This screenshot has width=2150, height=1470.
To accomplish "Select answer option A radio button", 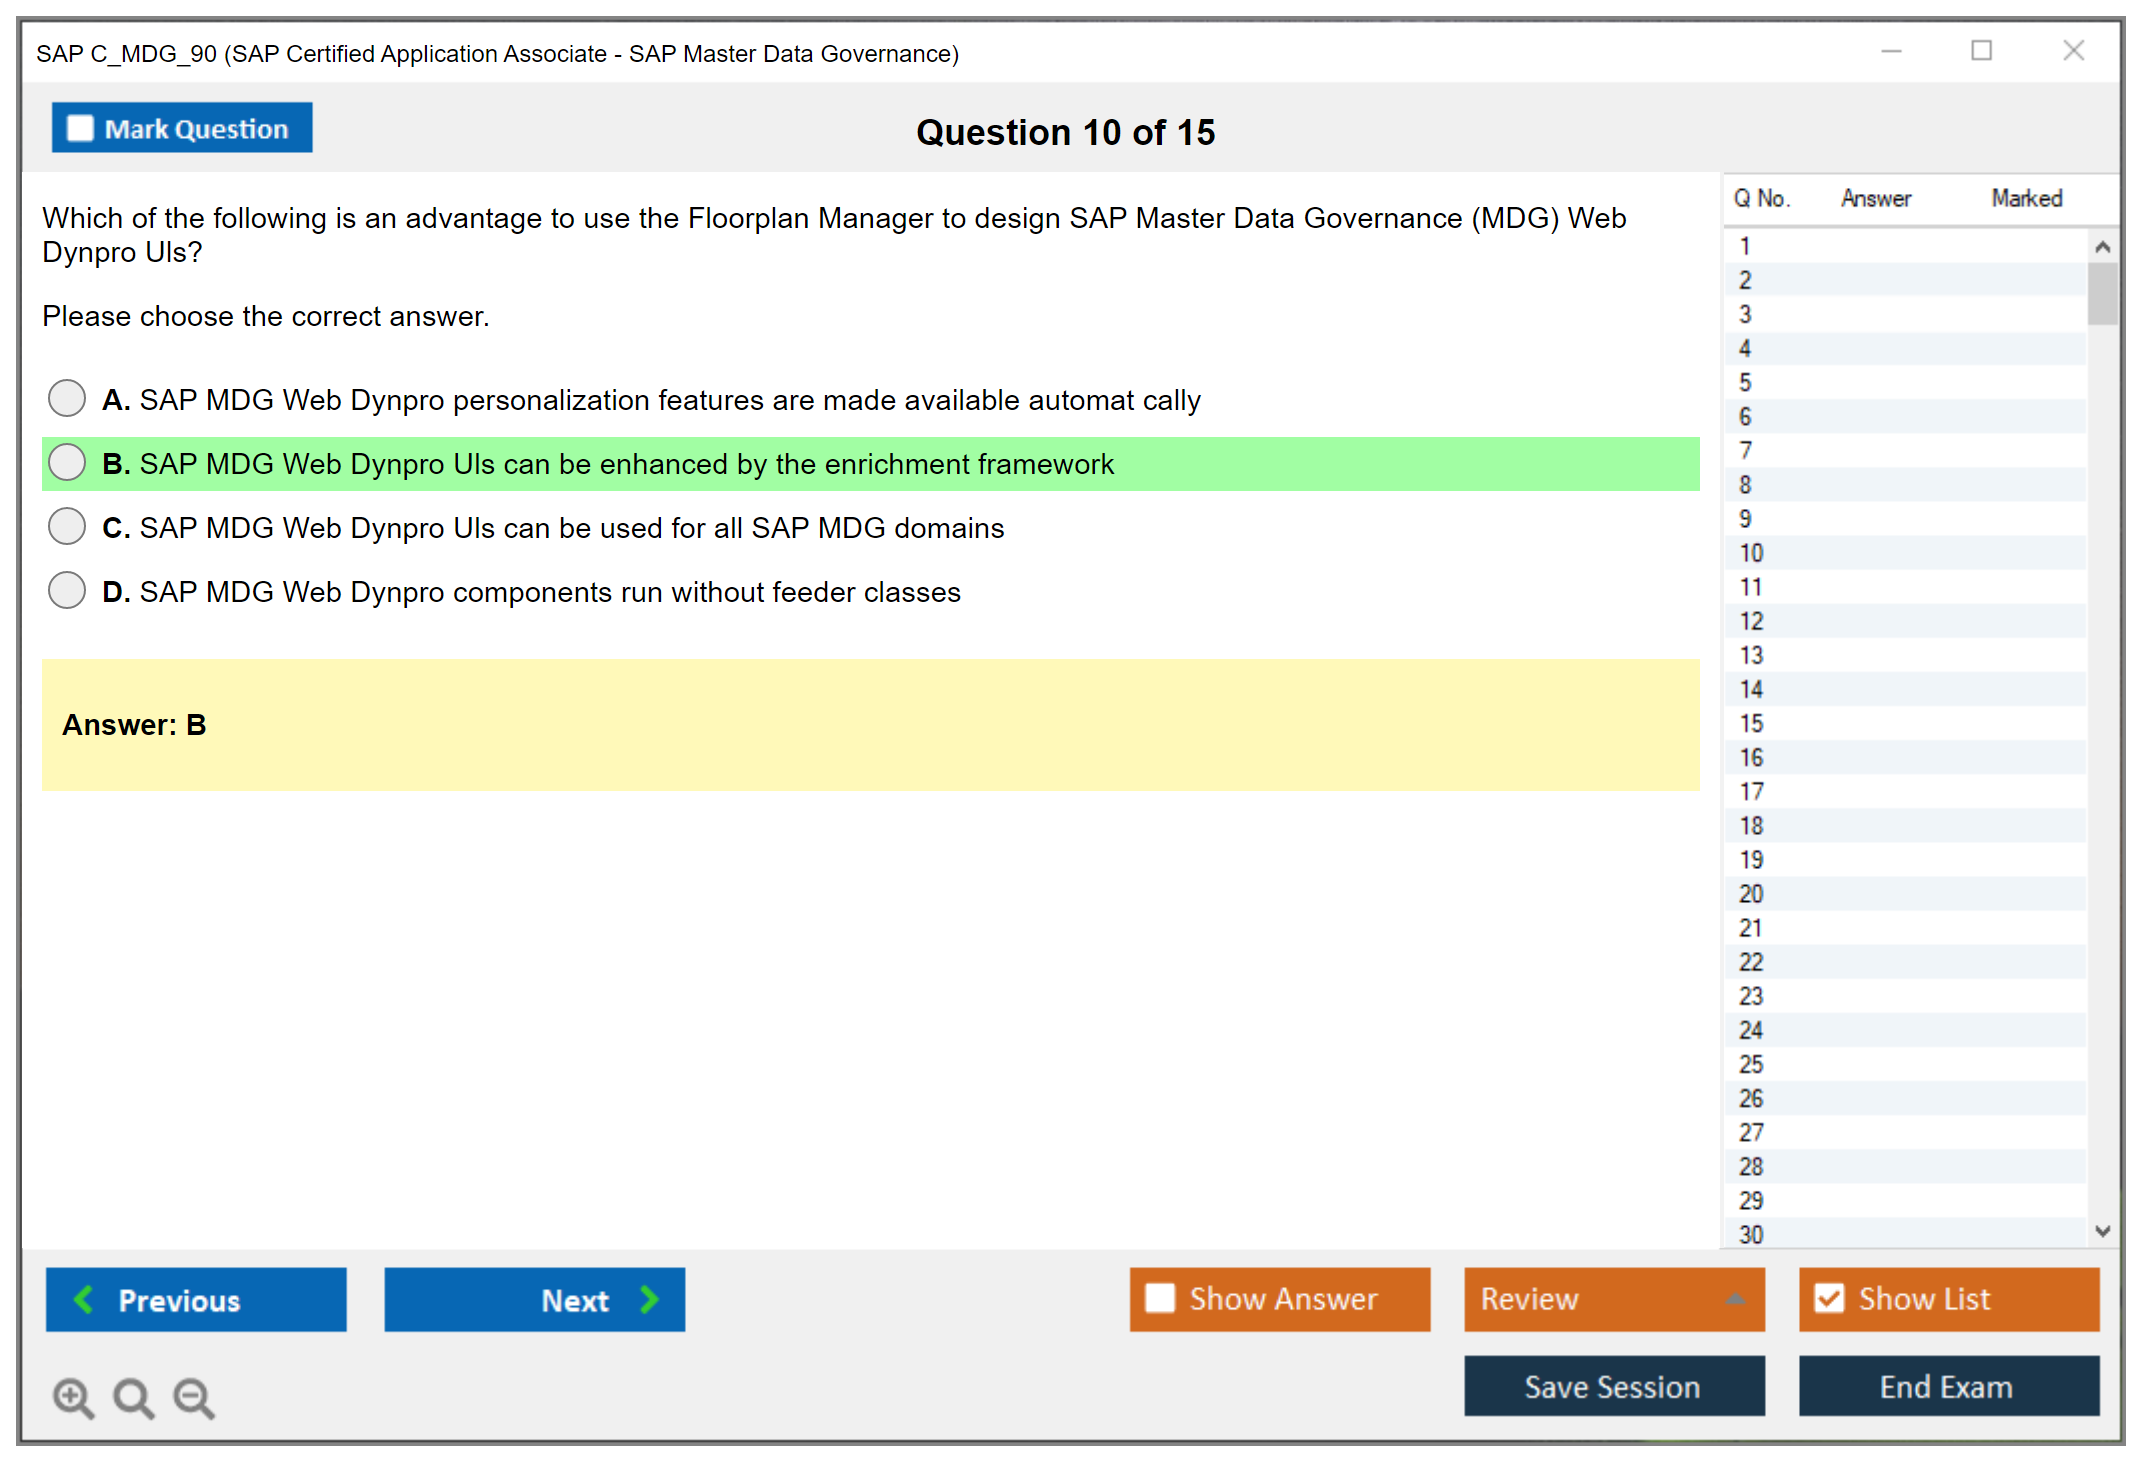I will [x=67, y=398].
